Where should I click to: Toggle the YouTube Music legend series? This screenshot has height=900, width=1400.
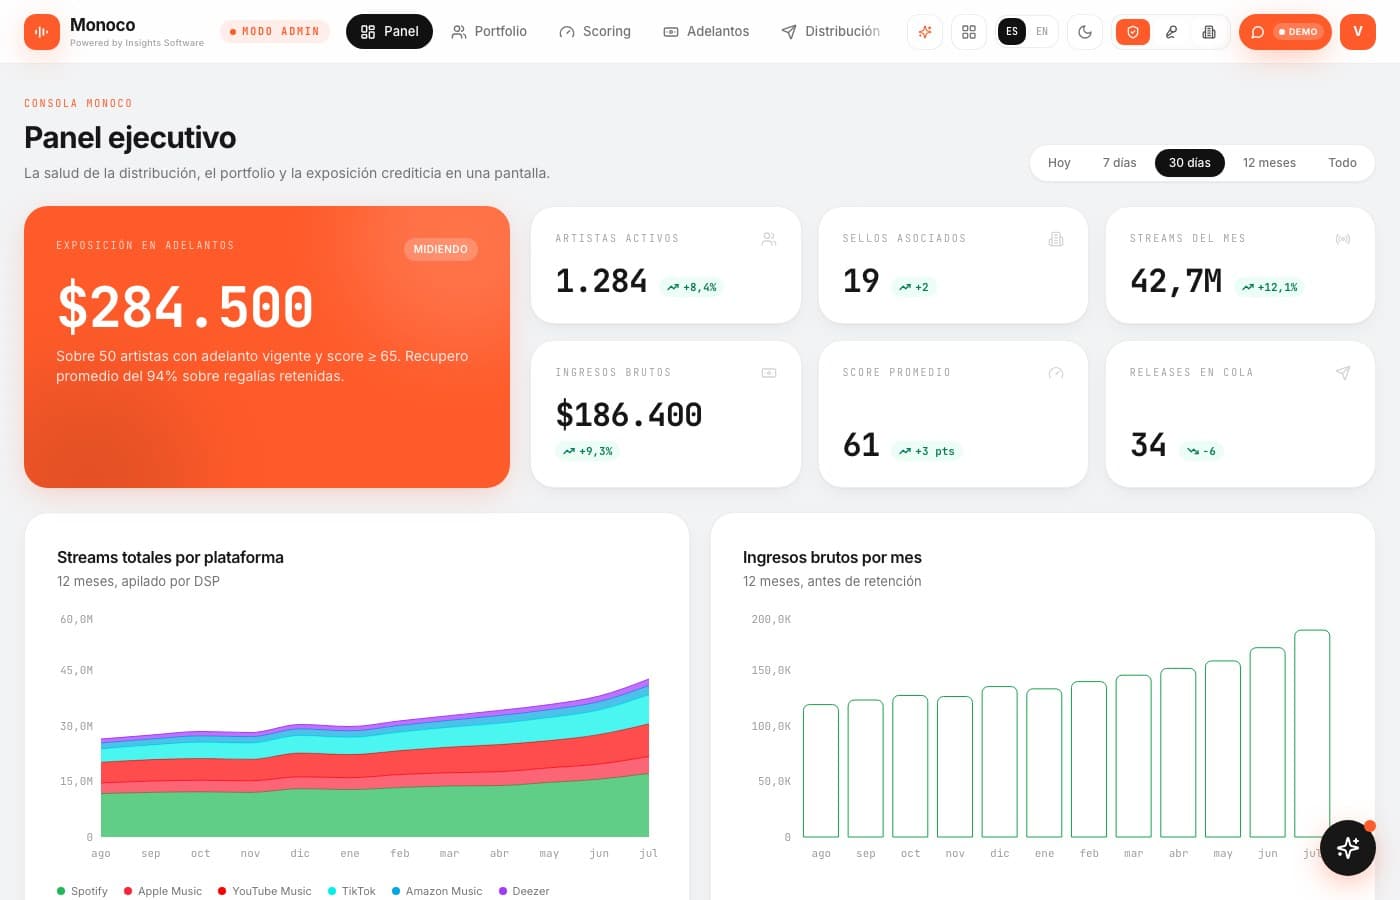(265, 891)
